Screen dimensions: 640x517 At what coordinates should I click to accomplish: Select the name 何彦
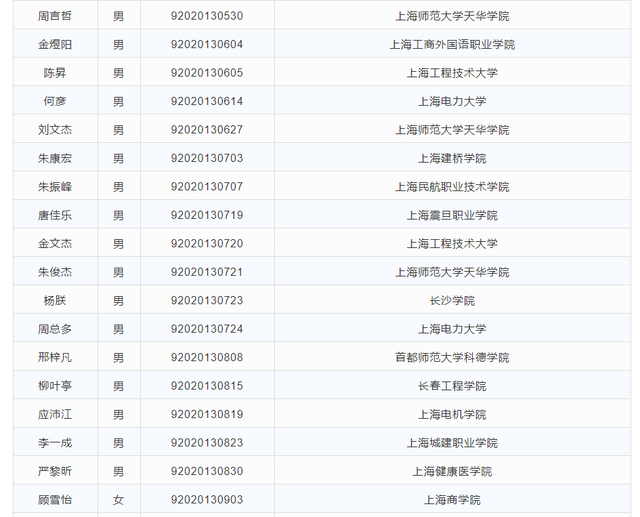click(x=55, y=101)
